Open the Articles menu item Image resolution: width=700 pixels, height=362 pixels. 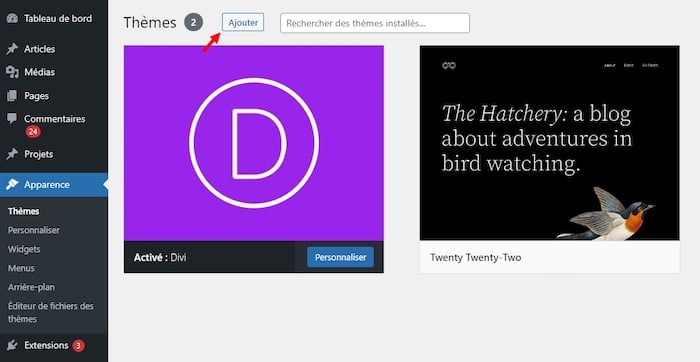pyautogui.click(x=40, y=49)
